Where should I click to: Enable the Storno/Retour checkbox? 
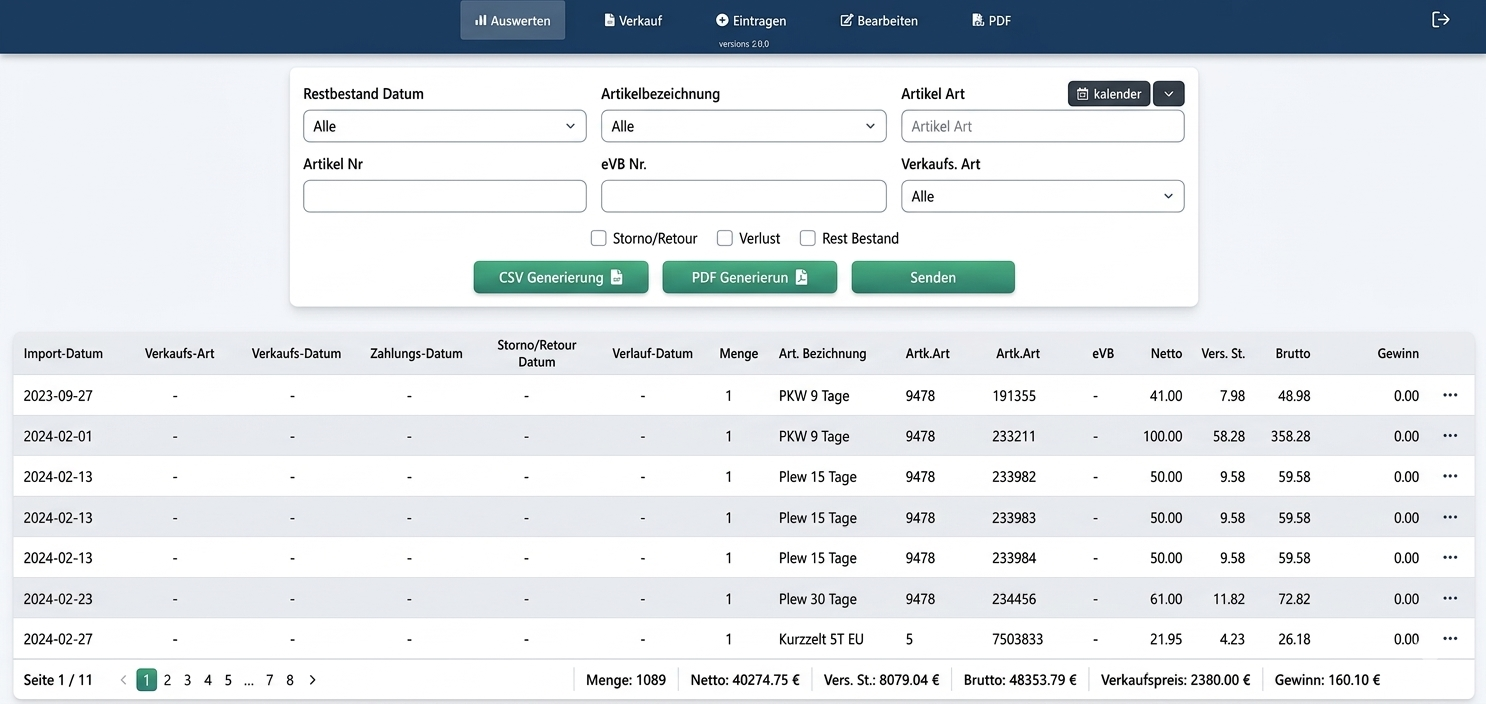point(598,238)
